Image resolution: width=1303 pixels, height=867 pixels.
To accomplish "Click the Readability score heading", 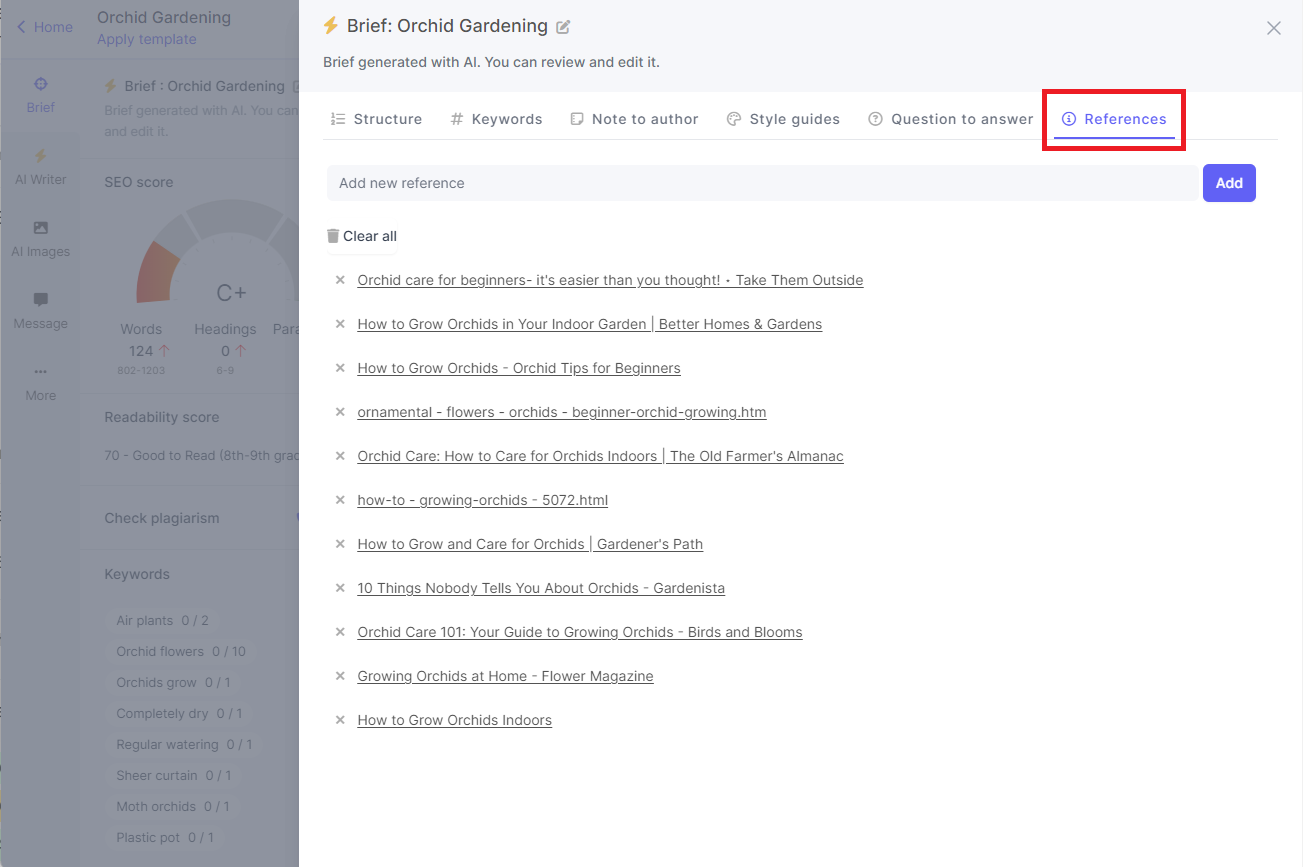I will [161, 417].
